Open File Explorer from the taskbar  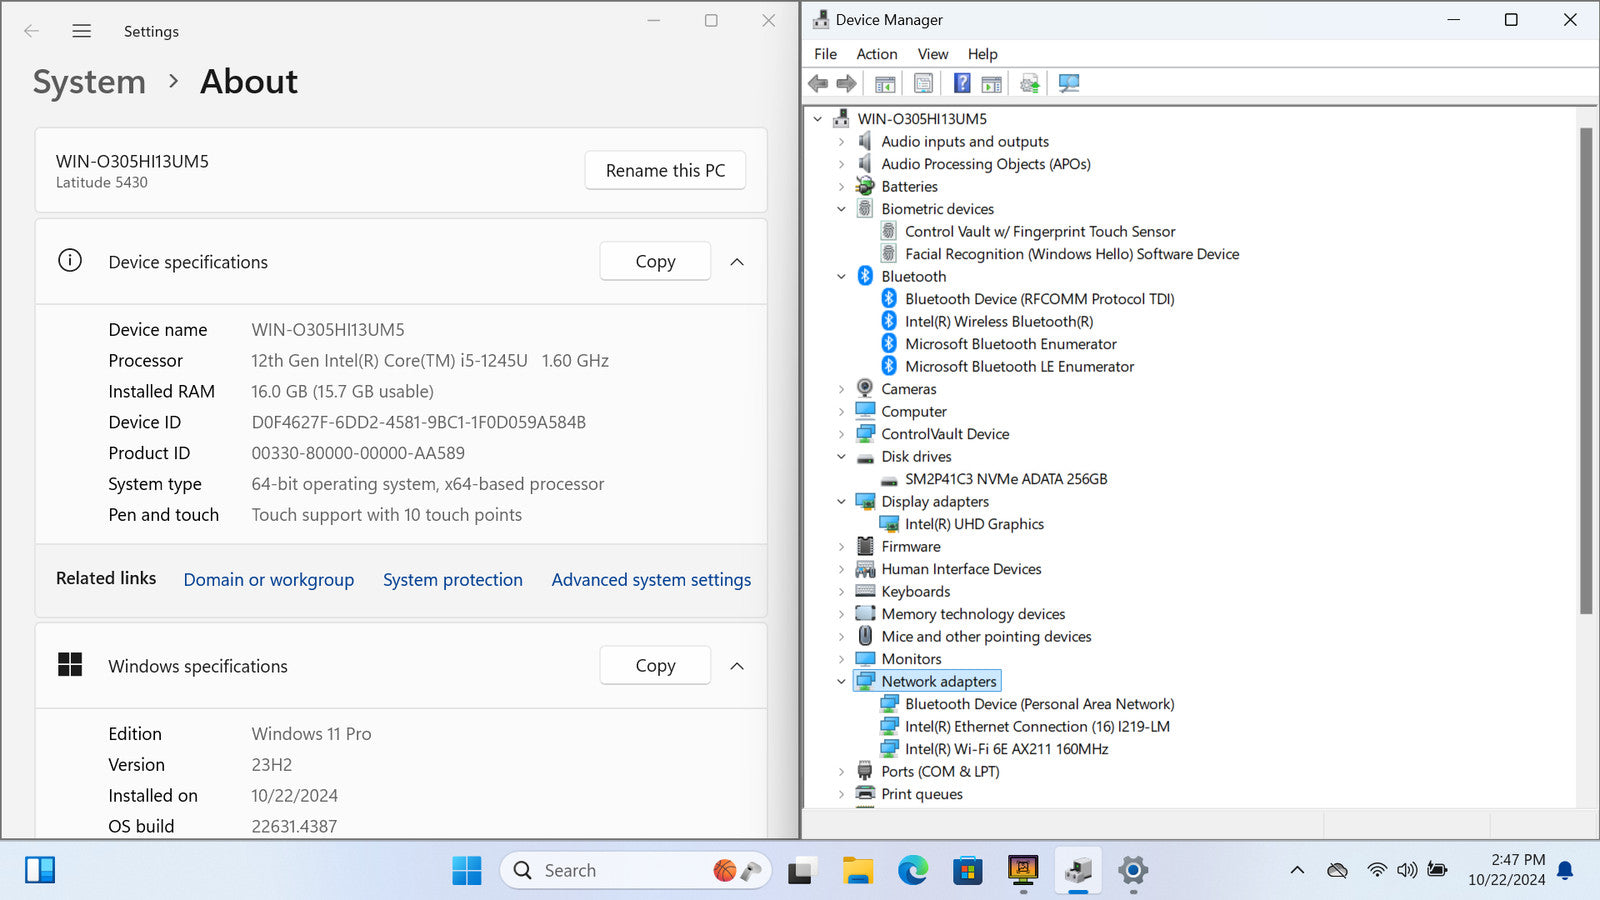[857, 870]
